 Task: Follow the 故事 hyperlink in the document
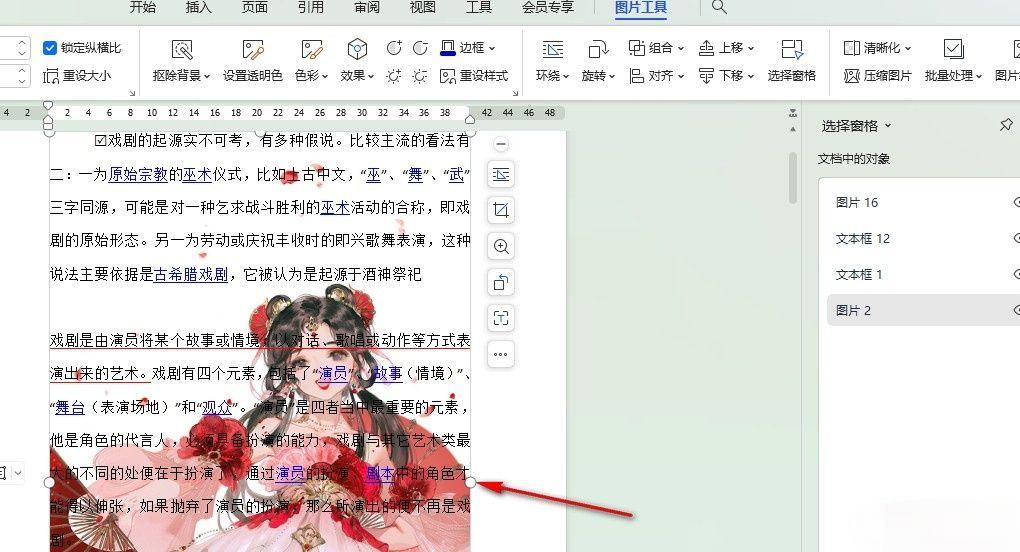coord(388,374)
